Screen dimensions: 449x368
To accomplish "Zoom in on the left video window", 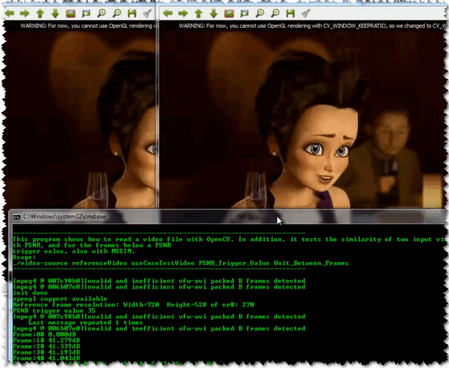I will [x=102, y=13].
